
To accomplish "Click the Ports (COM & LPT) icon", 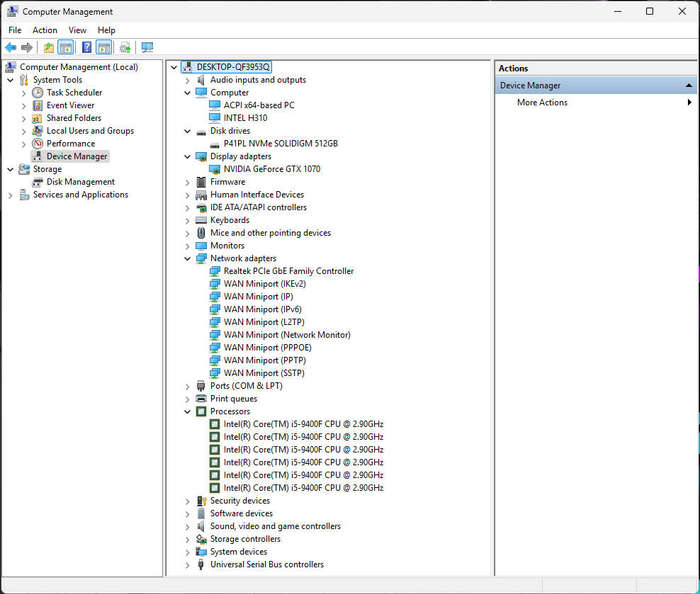I will 201,386.
